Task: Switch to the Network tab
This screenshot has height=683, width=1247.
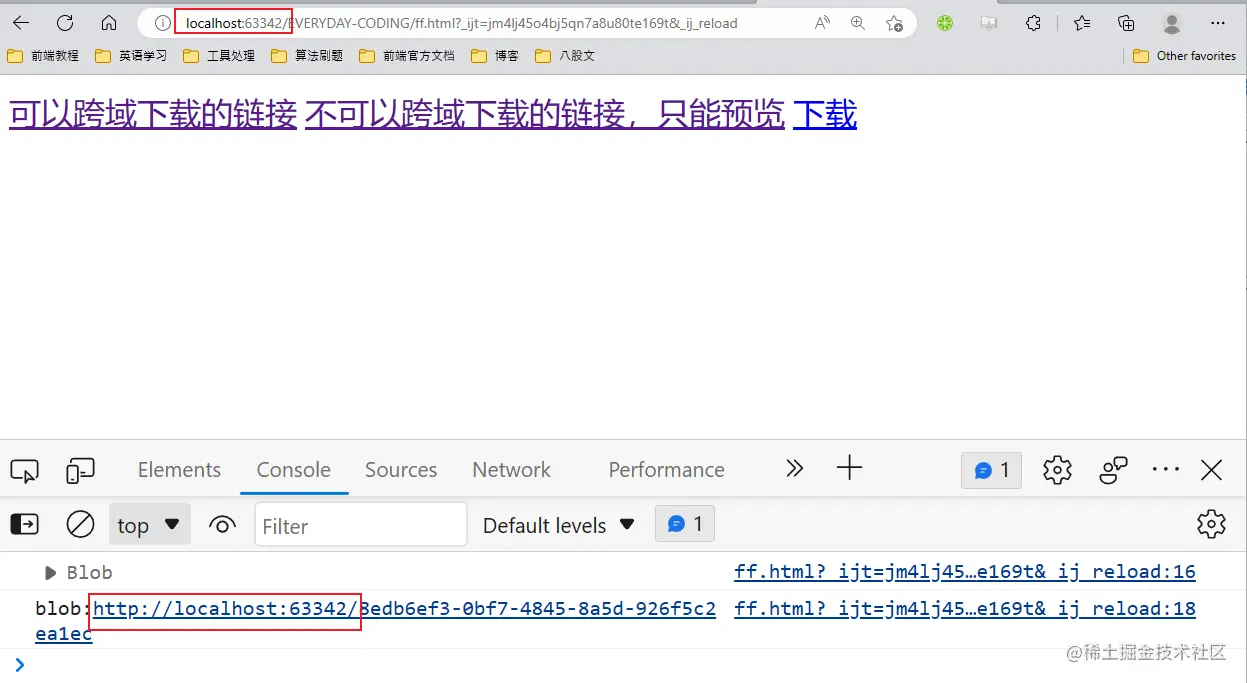Action: (511, 469)
